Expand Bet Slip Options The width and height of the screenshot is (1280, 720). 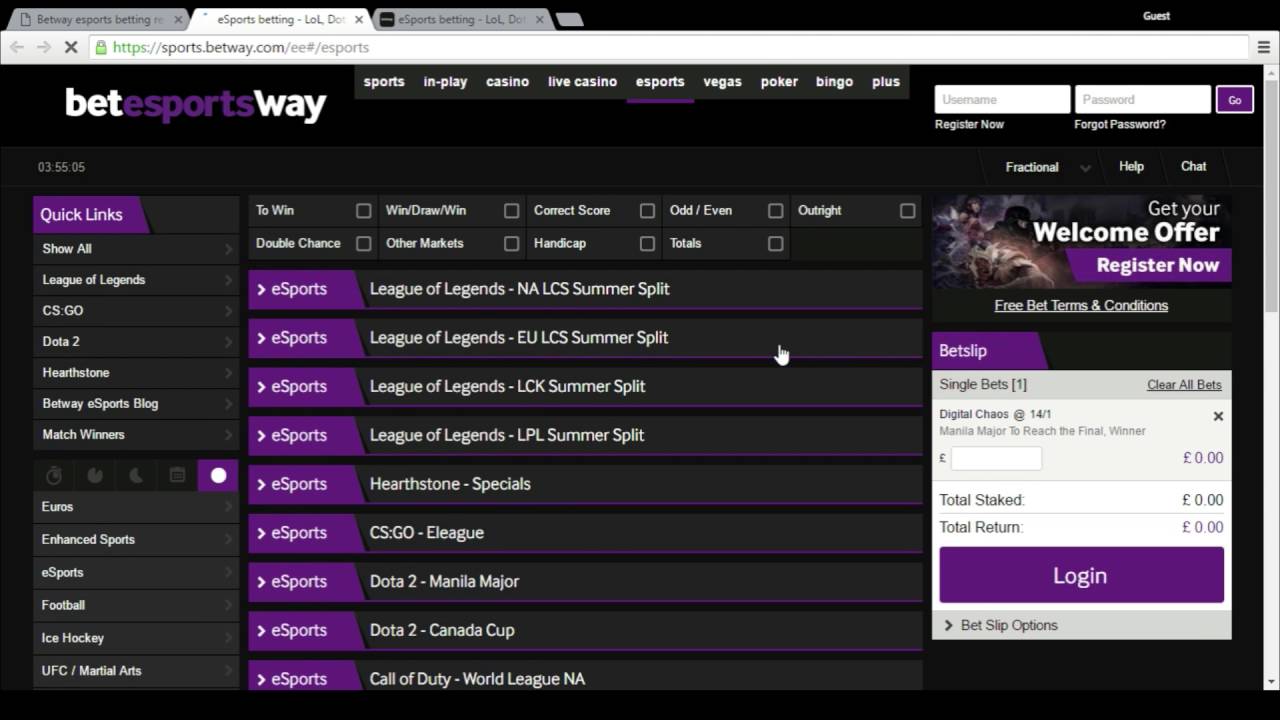(x=1081, y=625)
